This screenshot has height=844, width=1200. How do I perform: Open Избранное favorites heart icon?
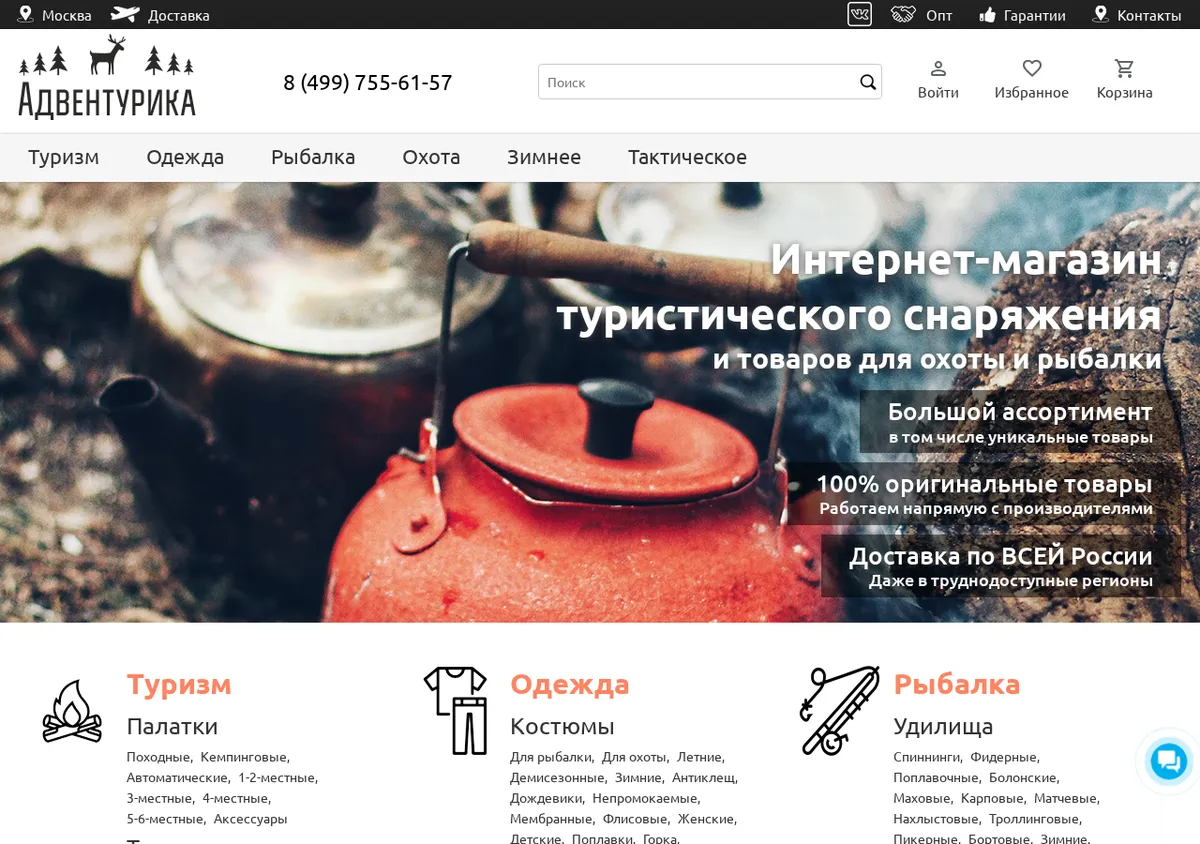point(1032,68)
